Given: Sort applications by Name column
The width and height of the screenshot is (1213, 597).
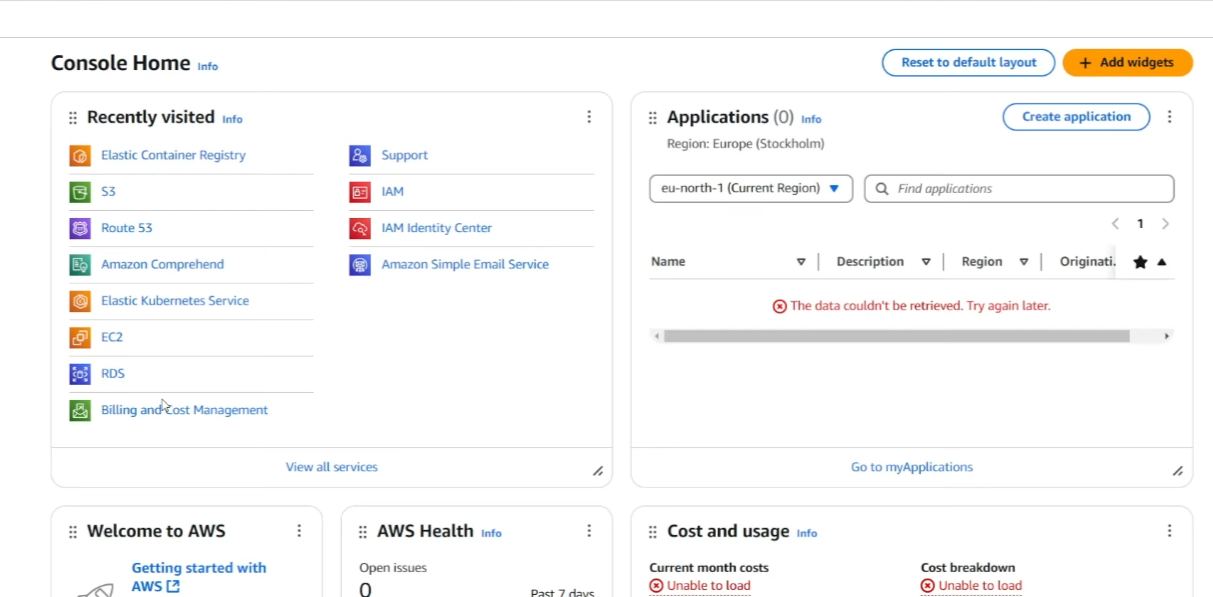Looking at the screenshot, I should 801,262.
